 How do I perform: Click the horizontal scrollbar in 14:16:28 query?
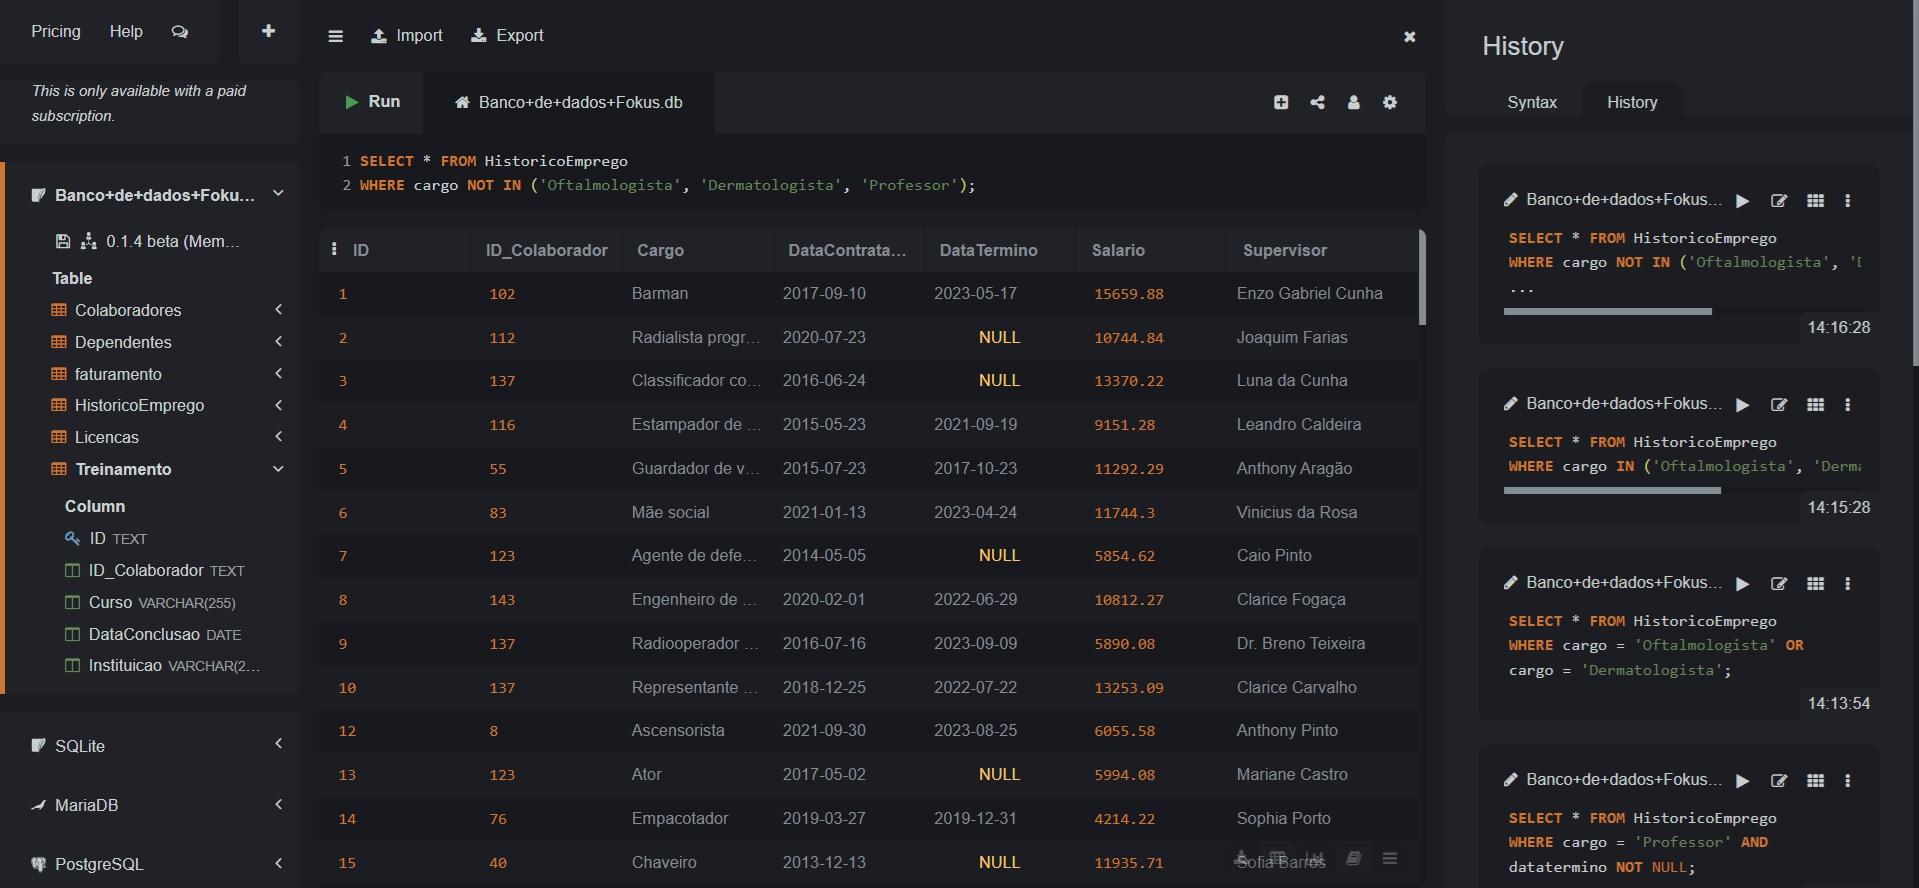tap(1608, 312)
